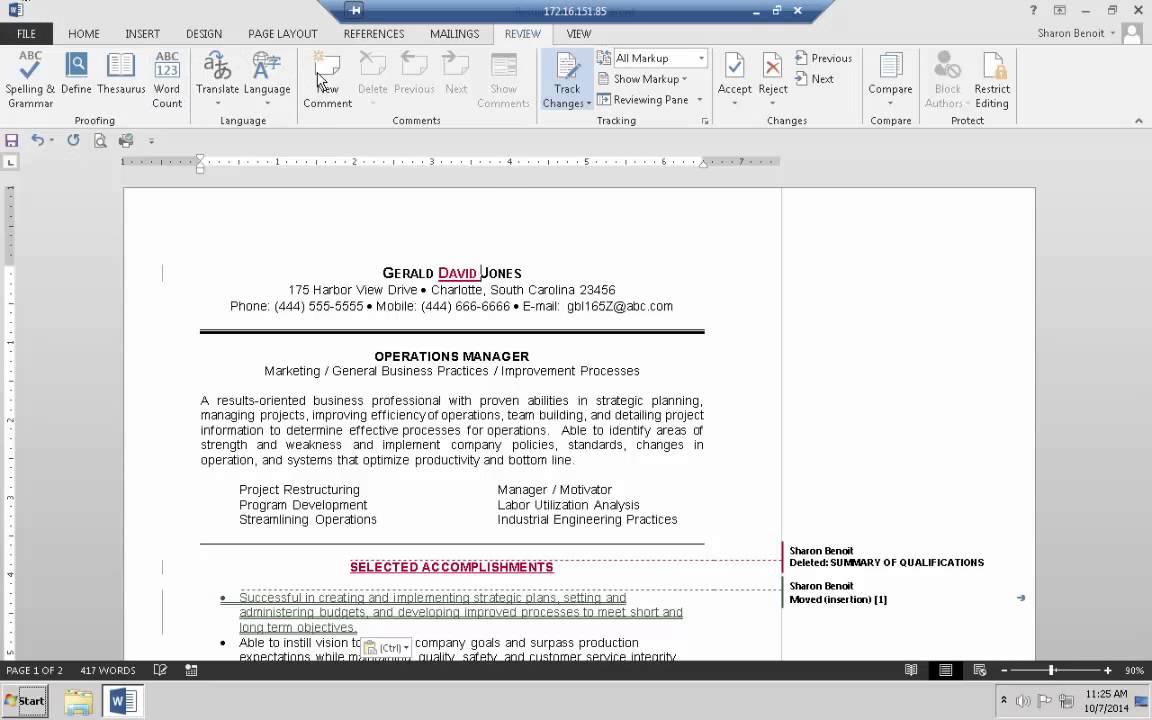The image size is (1152, 720).
Task: Toggle the Reviewing Pane
Action: 644,100
